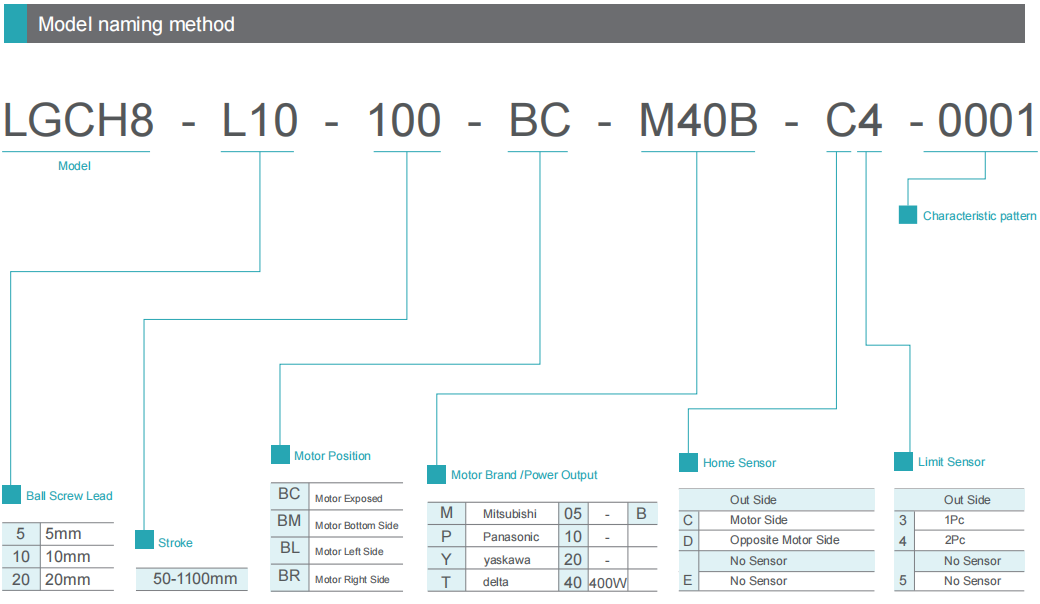The width and height of the screenshot is (1040, 604).
Task: Click the teal square next to Limit Sensor
Action: pyautogui.click(x=903, y=461)
